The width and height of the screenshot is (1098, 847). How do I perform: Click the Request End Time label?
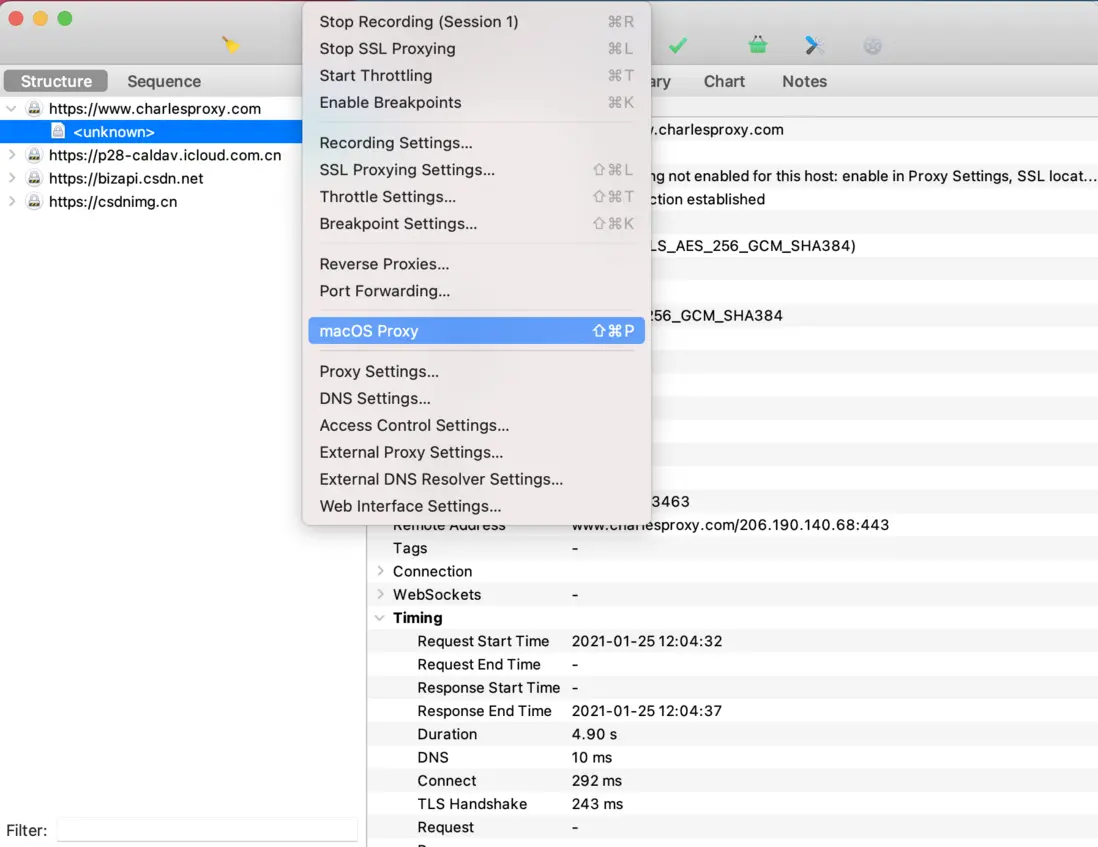(479, 664)
